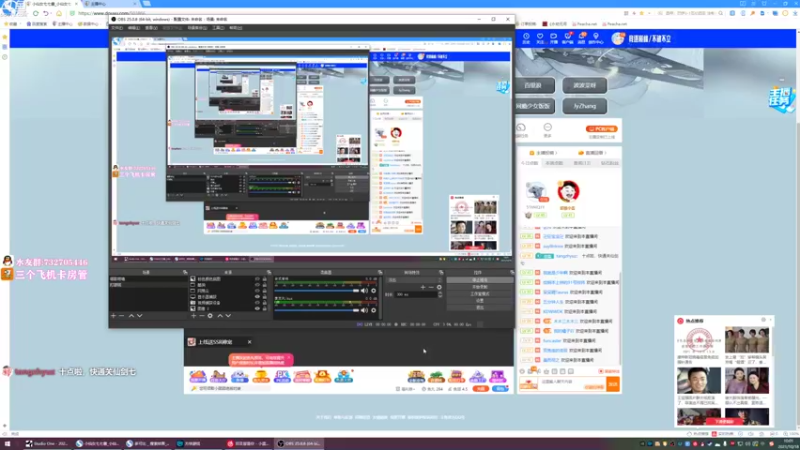Click the orange PC客户端 button

pos(602,129)
